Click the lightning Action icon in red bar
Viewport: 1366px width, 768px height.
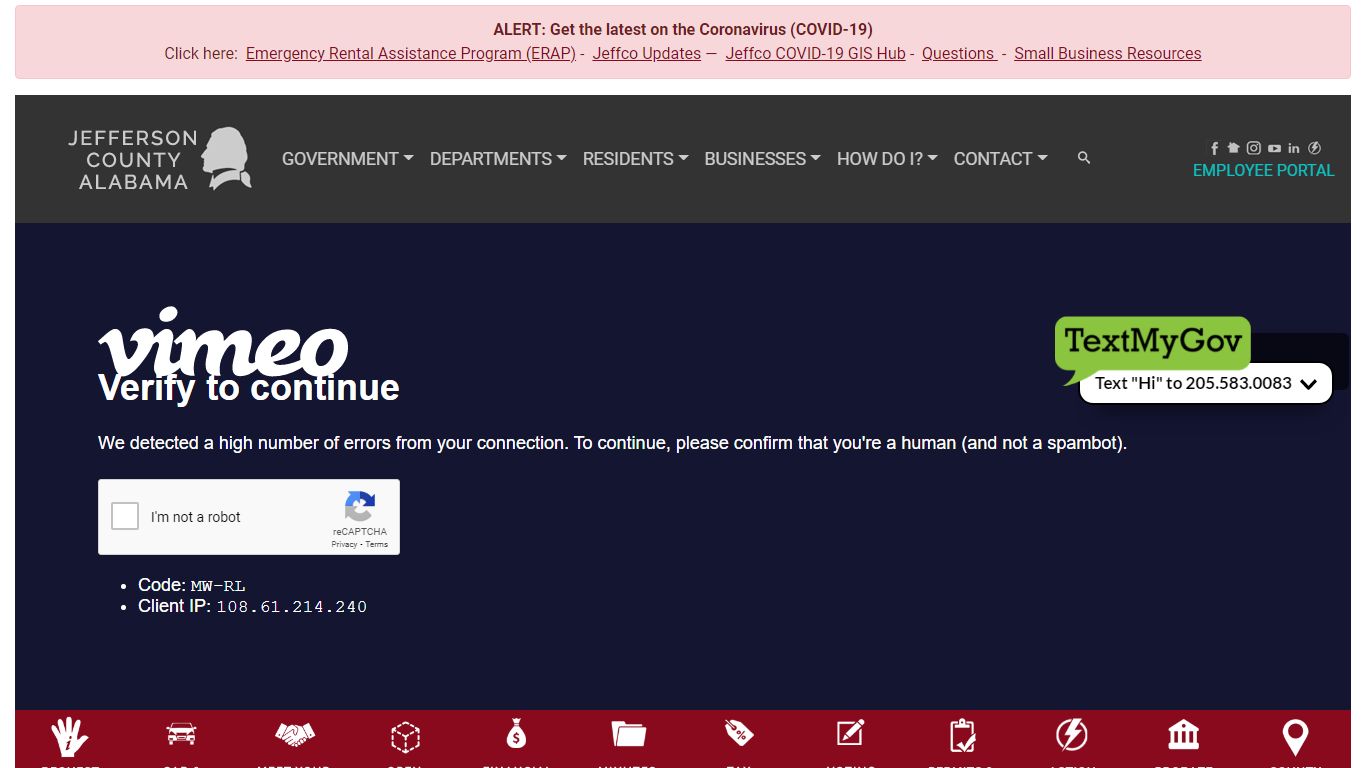[1072, 735]
